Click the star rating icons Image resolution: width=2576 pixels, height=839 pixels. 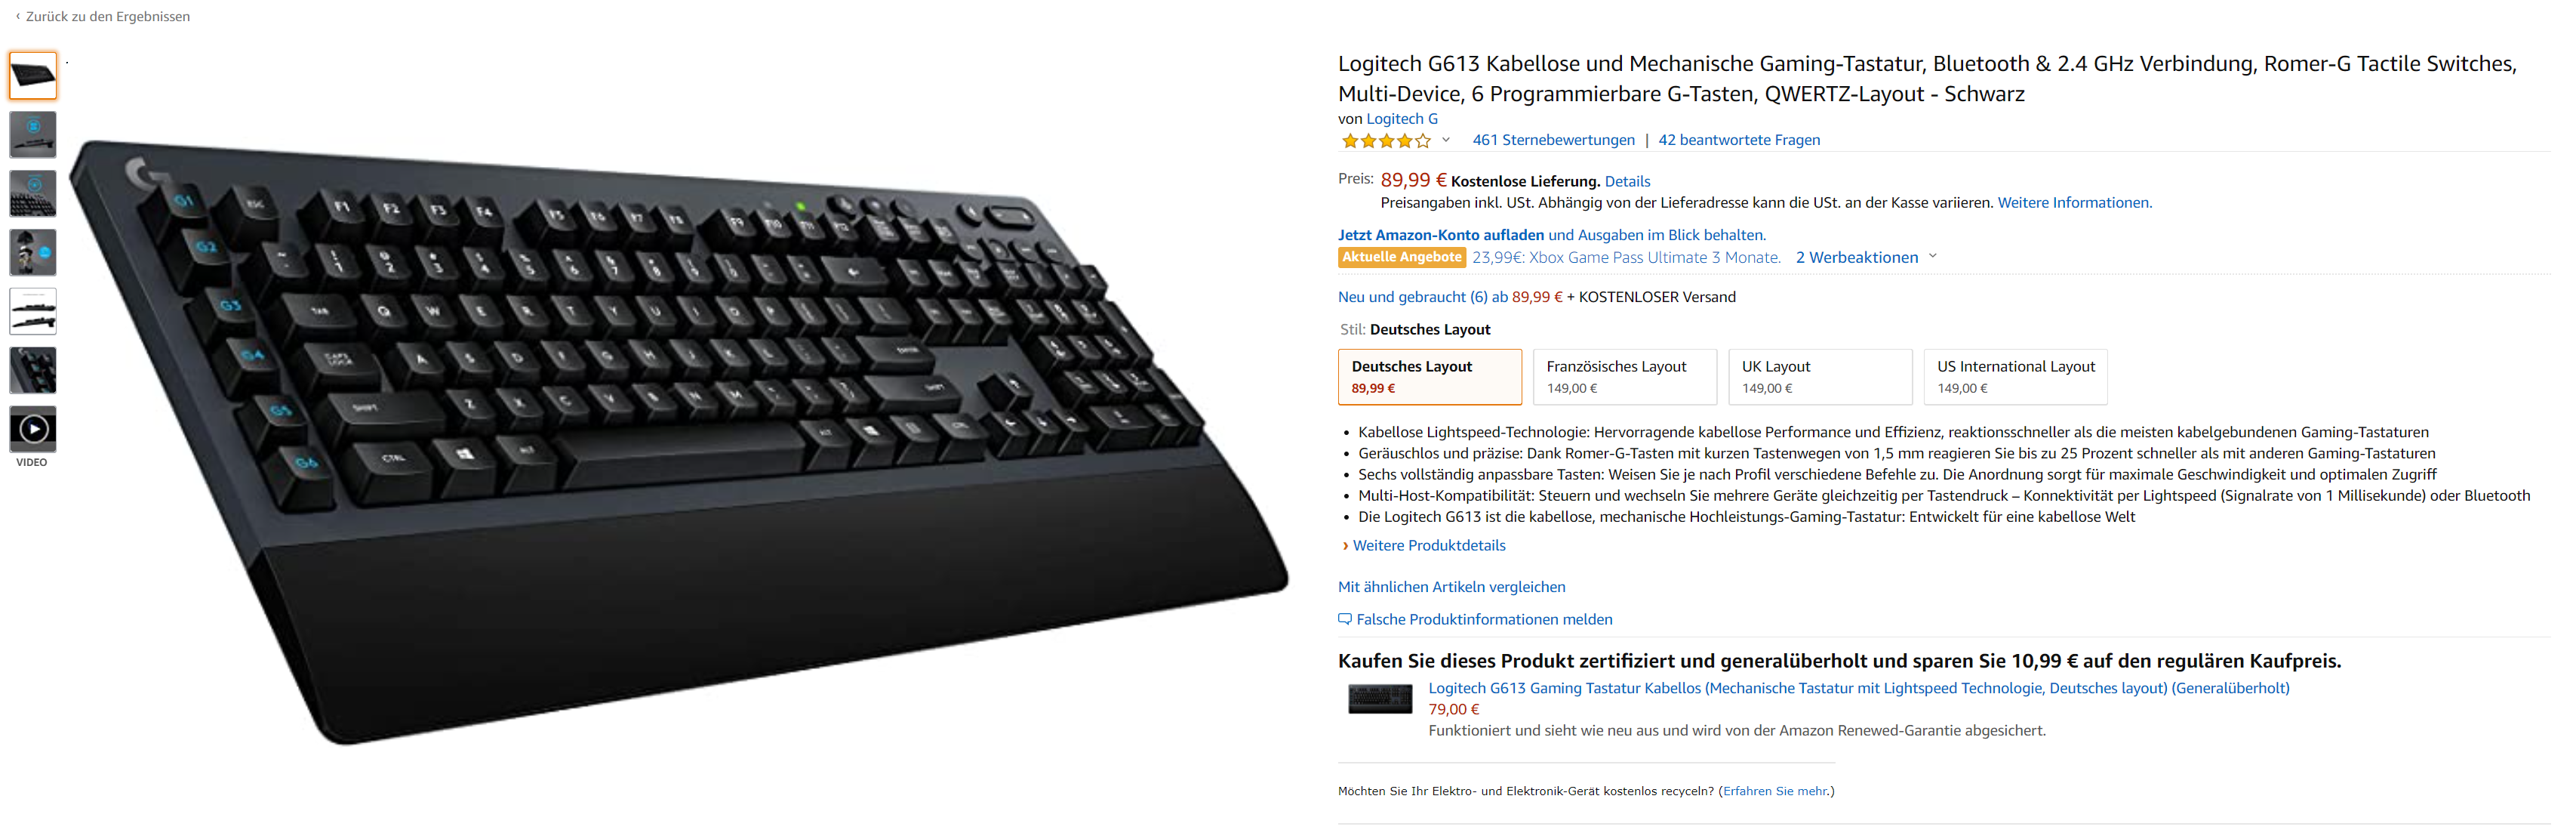(1386, 141)
